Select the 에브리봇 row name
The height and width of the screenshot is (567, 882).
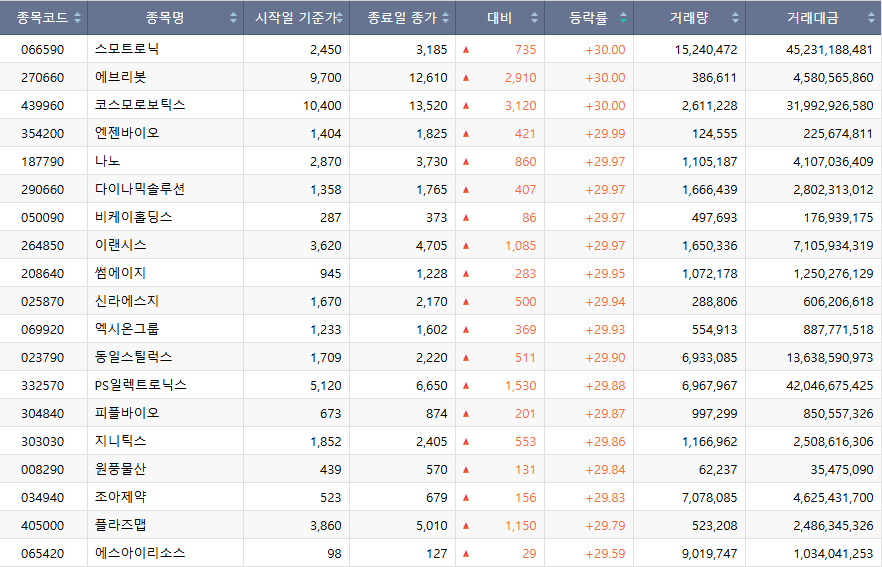coord(120,77)
